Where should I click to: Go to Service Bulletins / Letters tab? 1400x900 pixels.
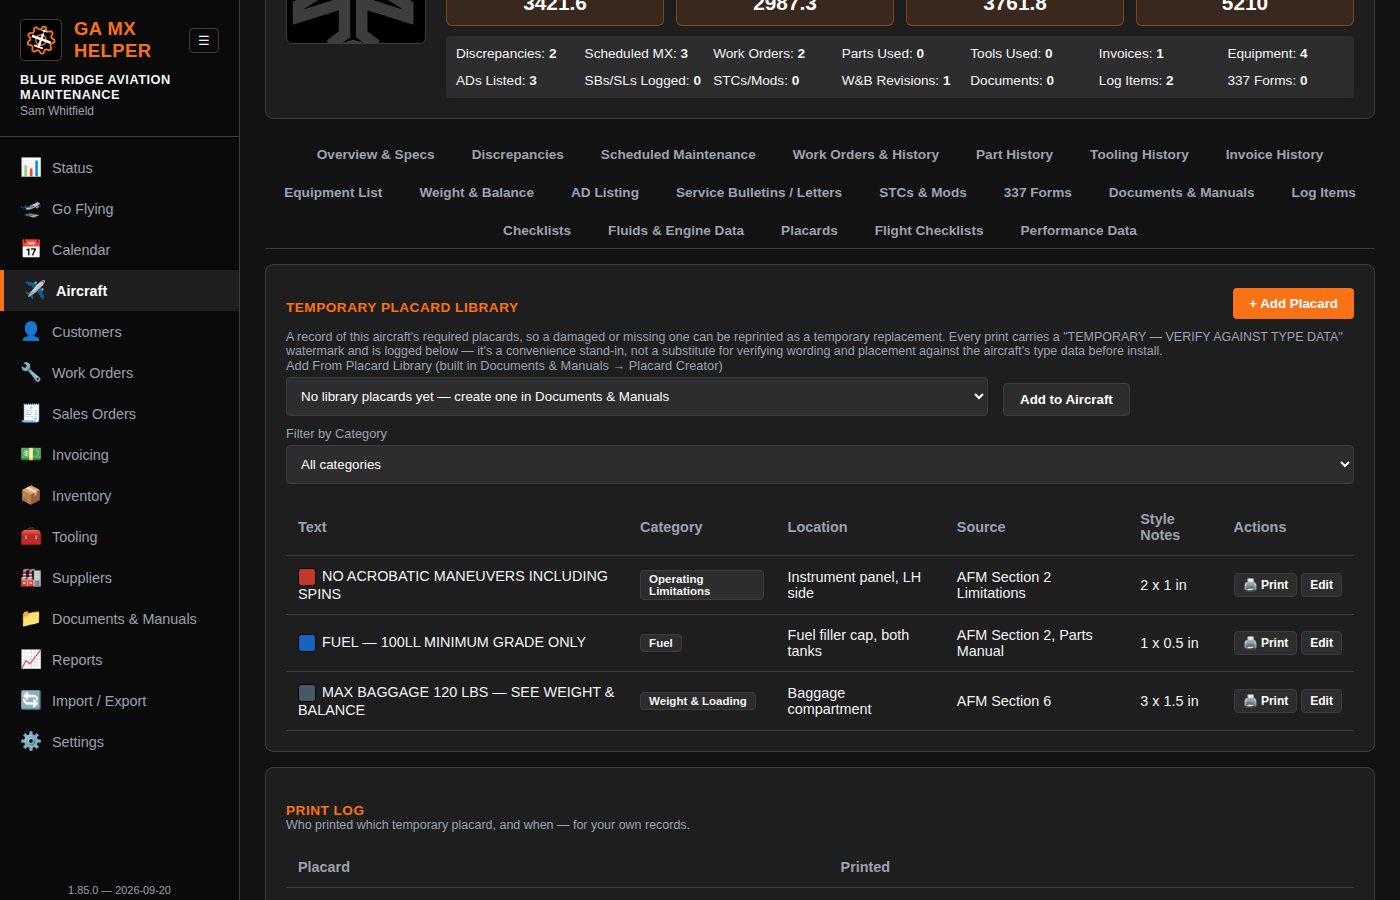(759, 192)
